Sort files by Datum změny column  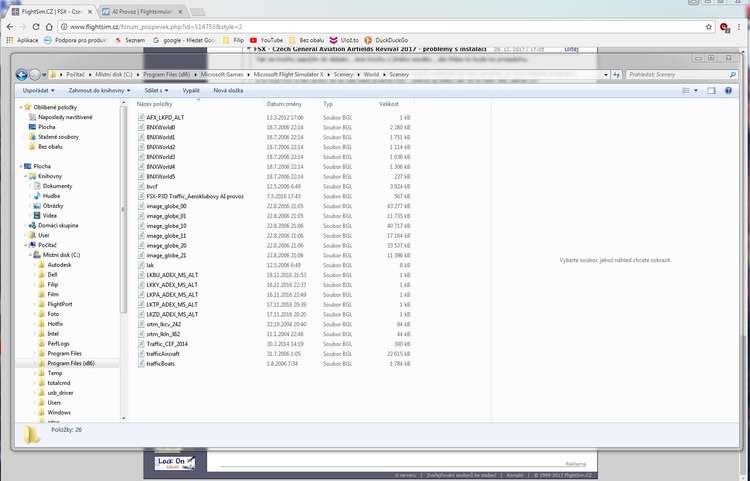point(284,104)
